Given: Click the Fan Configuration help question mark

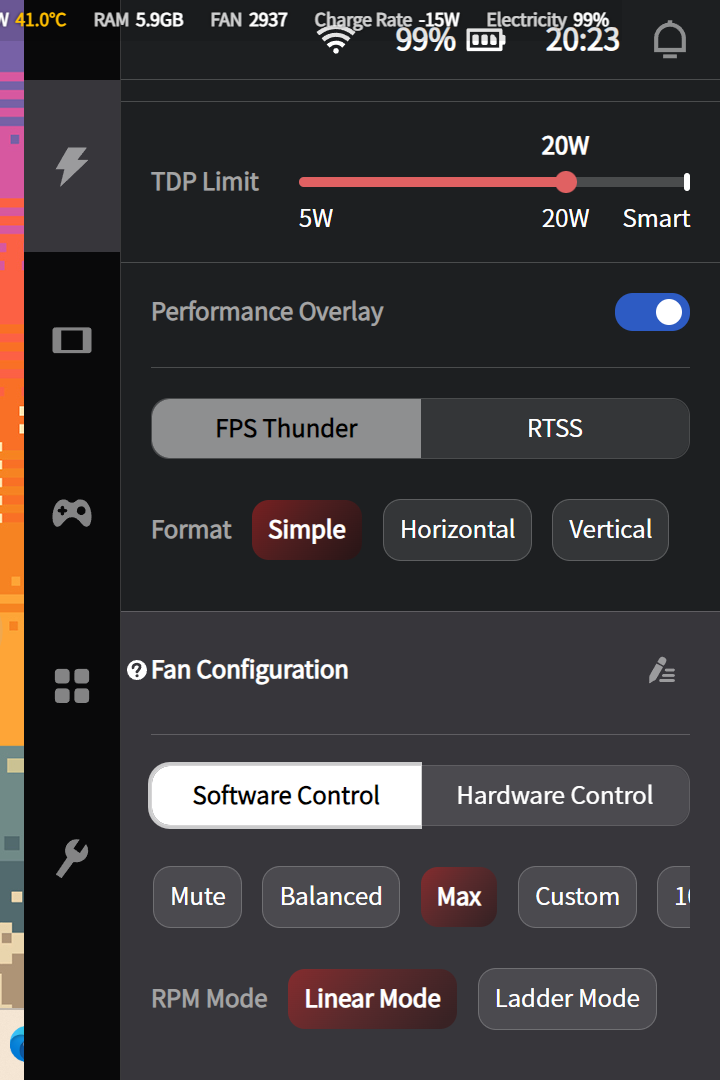Looking at the screenshot, I should coord(137,671).
